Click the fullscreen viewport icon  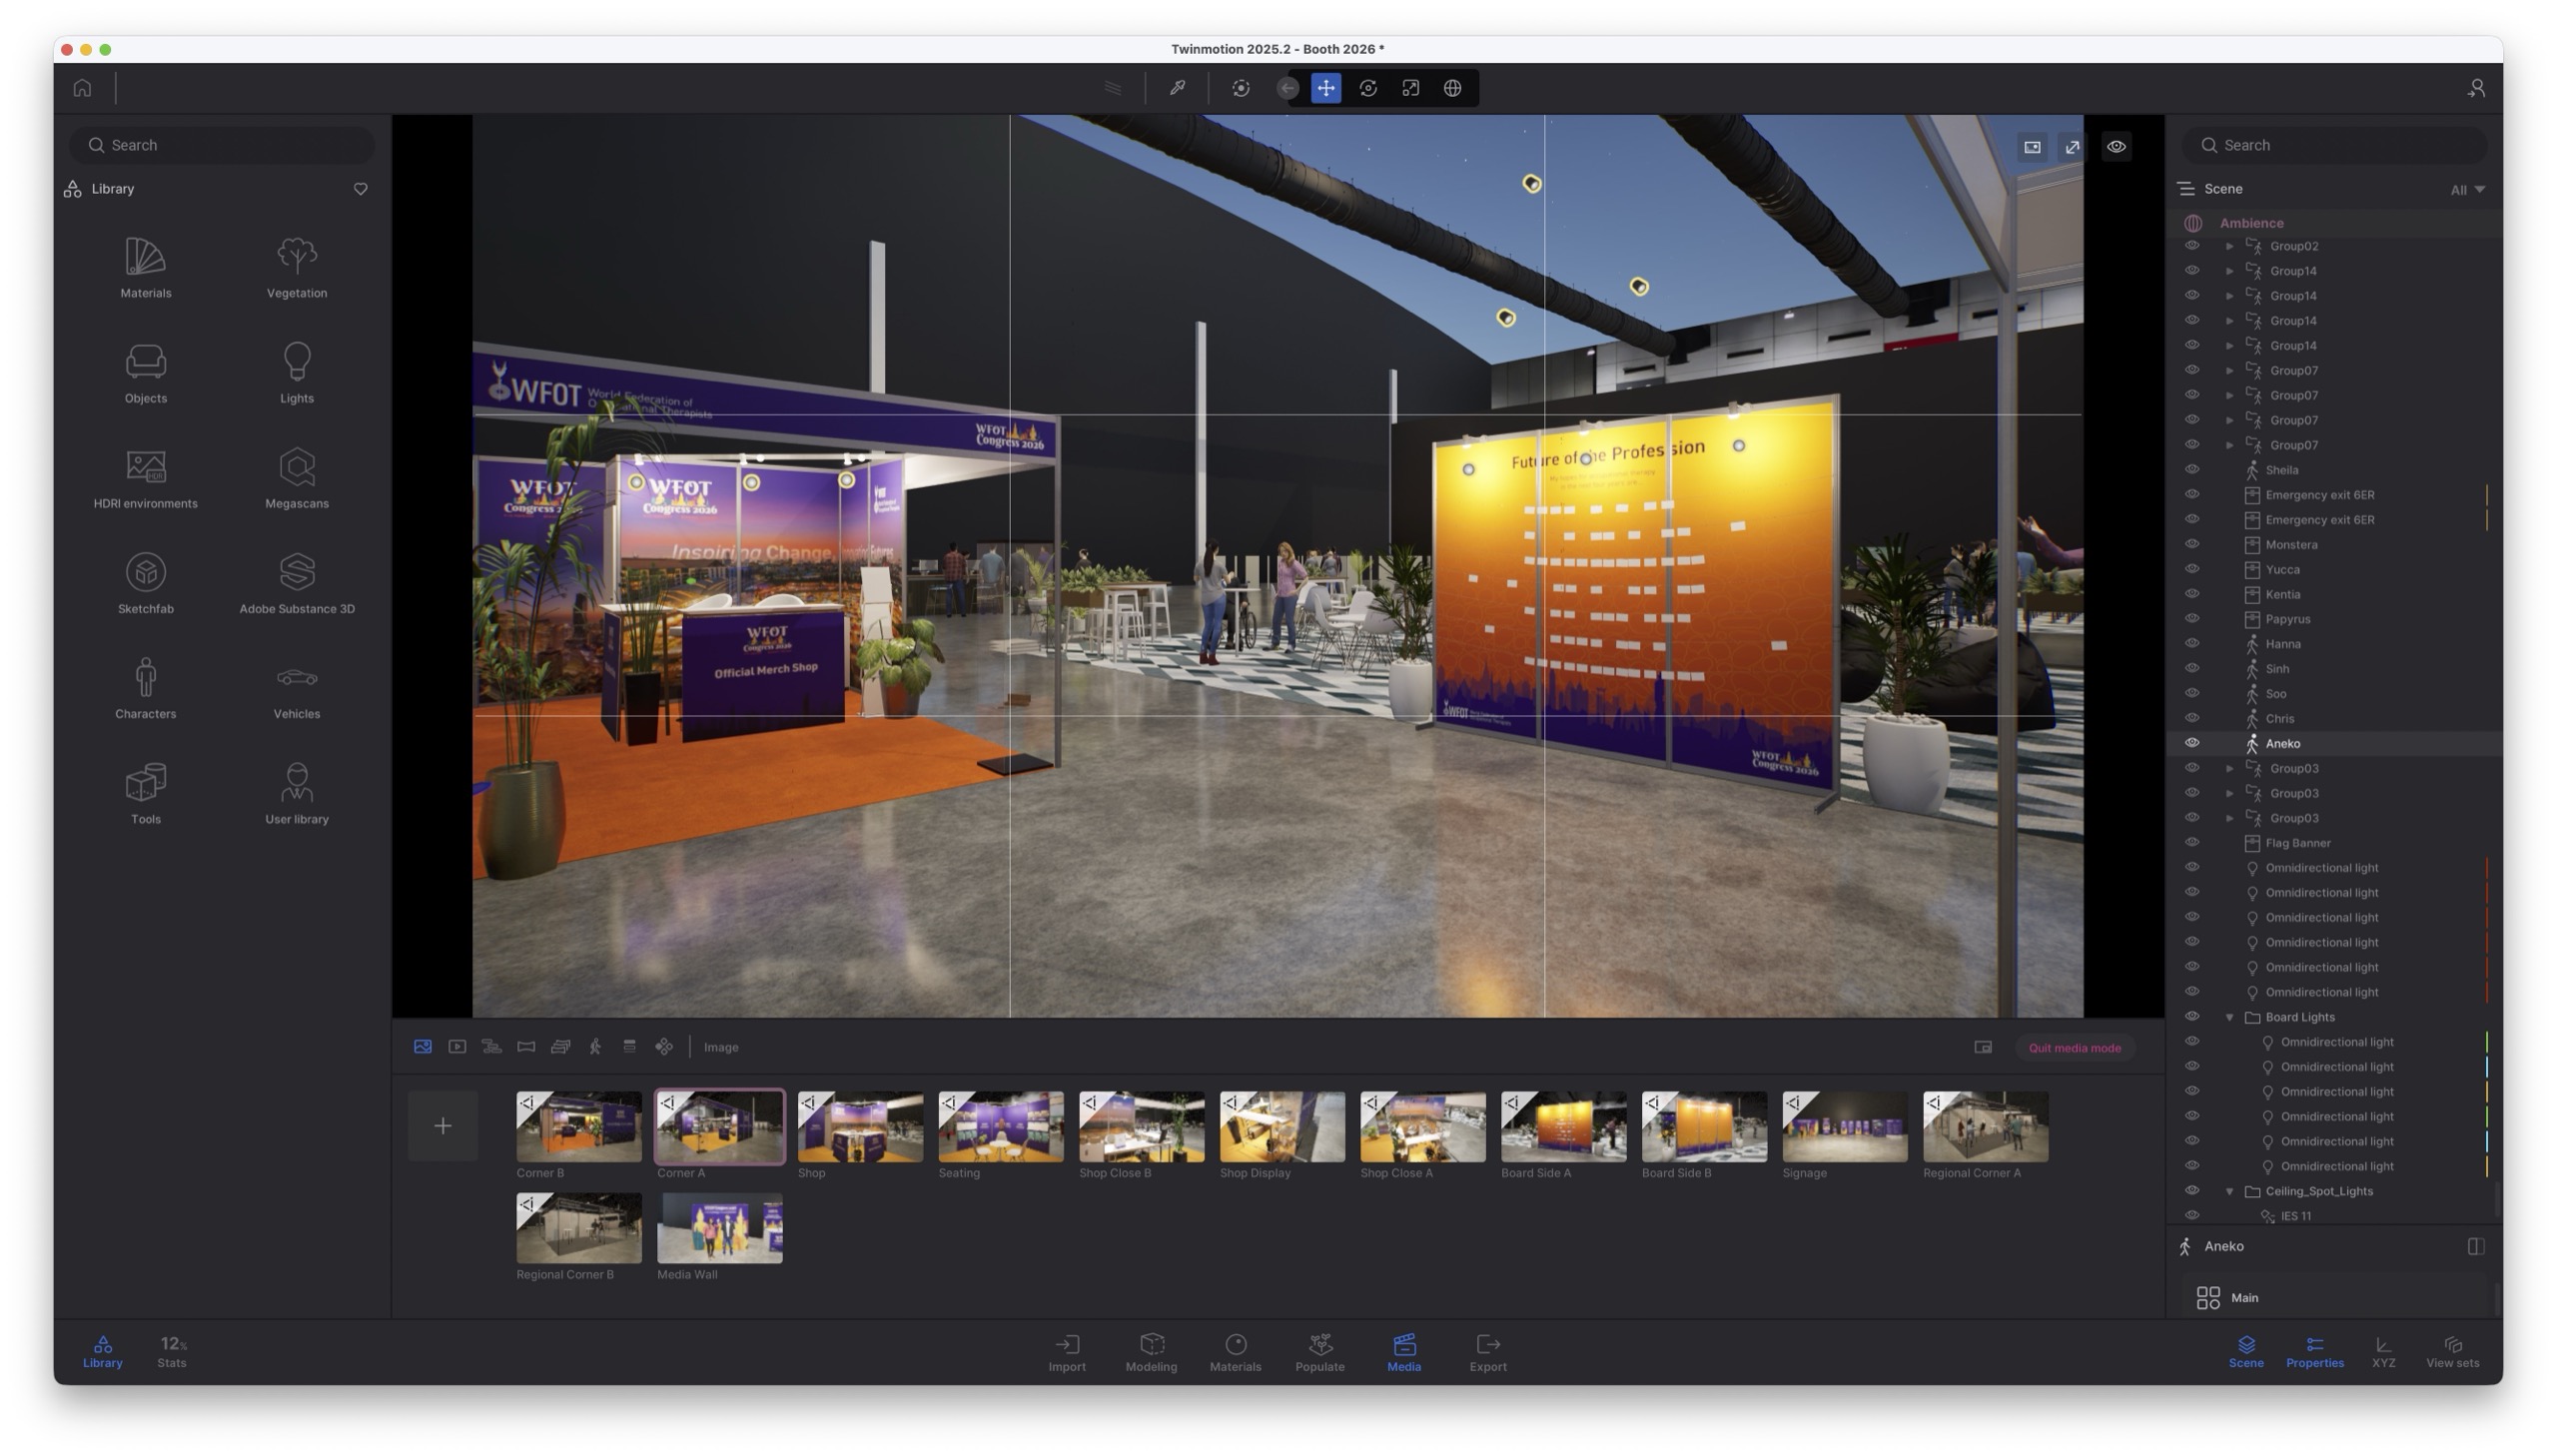pos(2073,147)
